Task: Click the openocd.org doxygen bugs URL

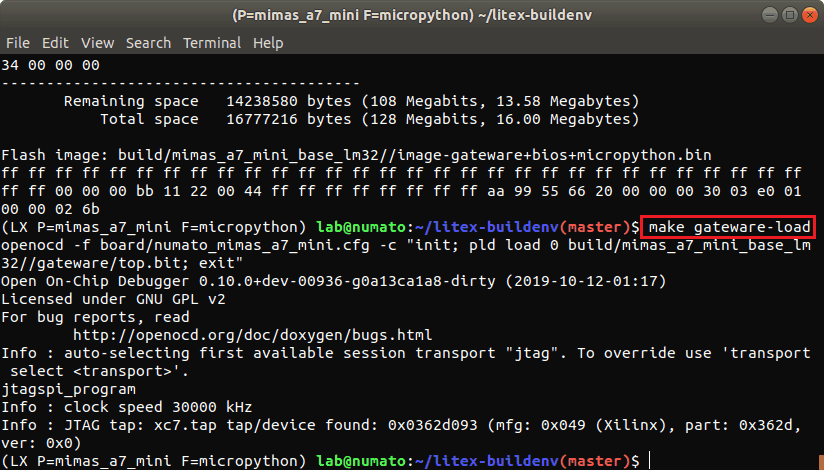Action: click(x=254, y=335)
